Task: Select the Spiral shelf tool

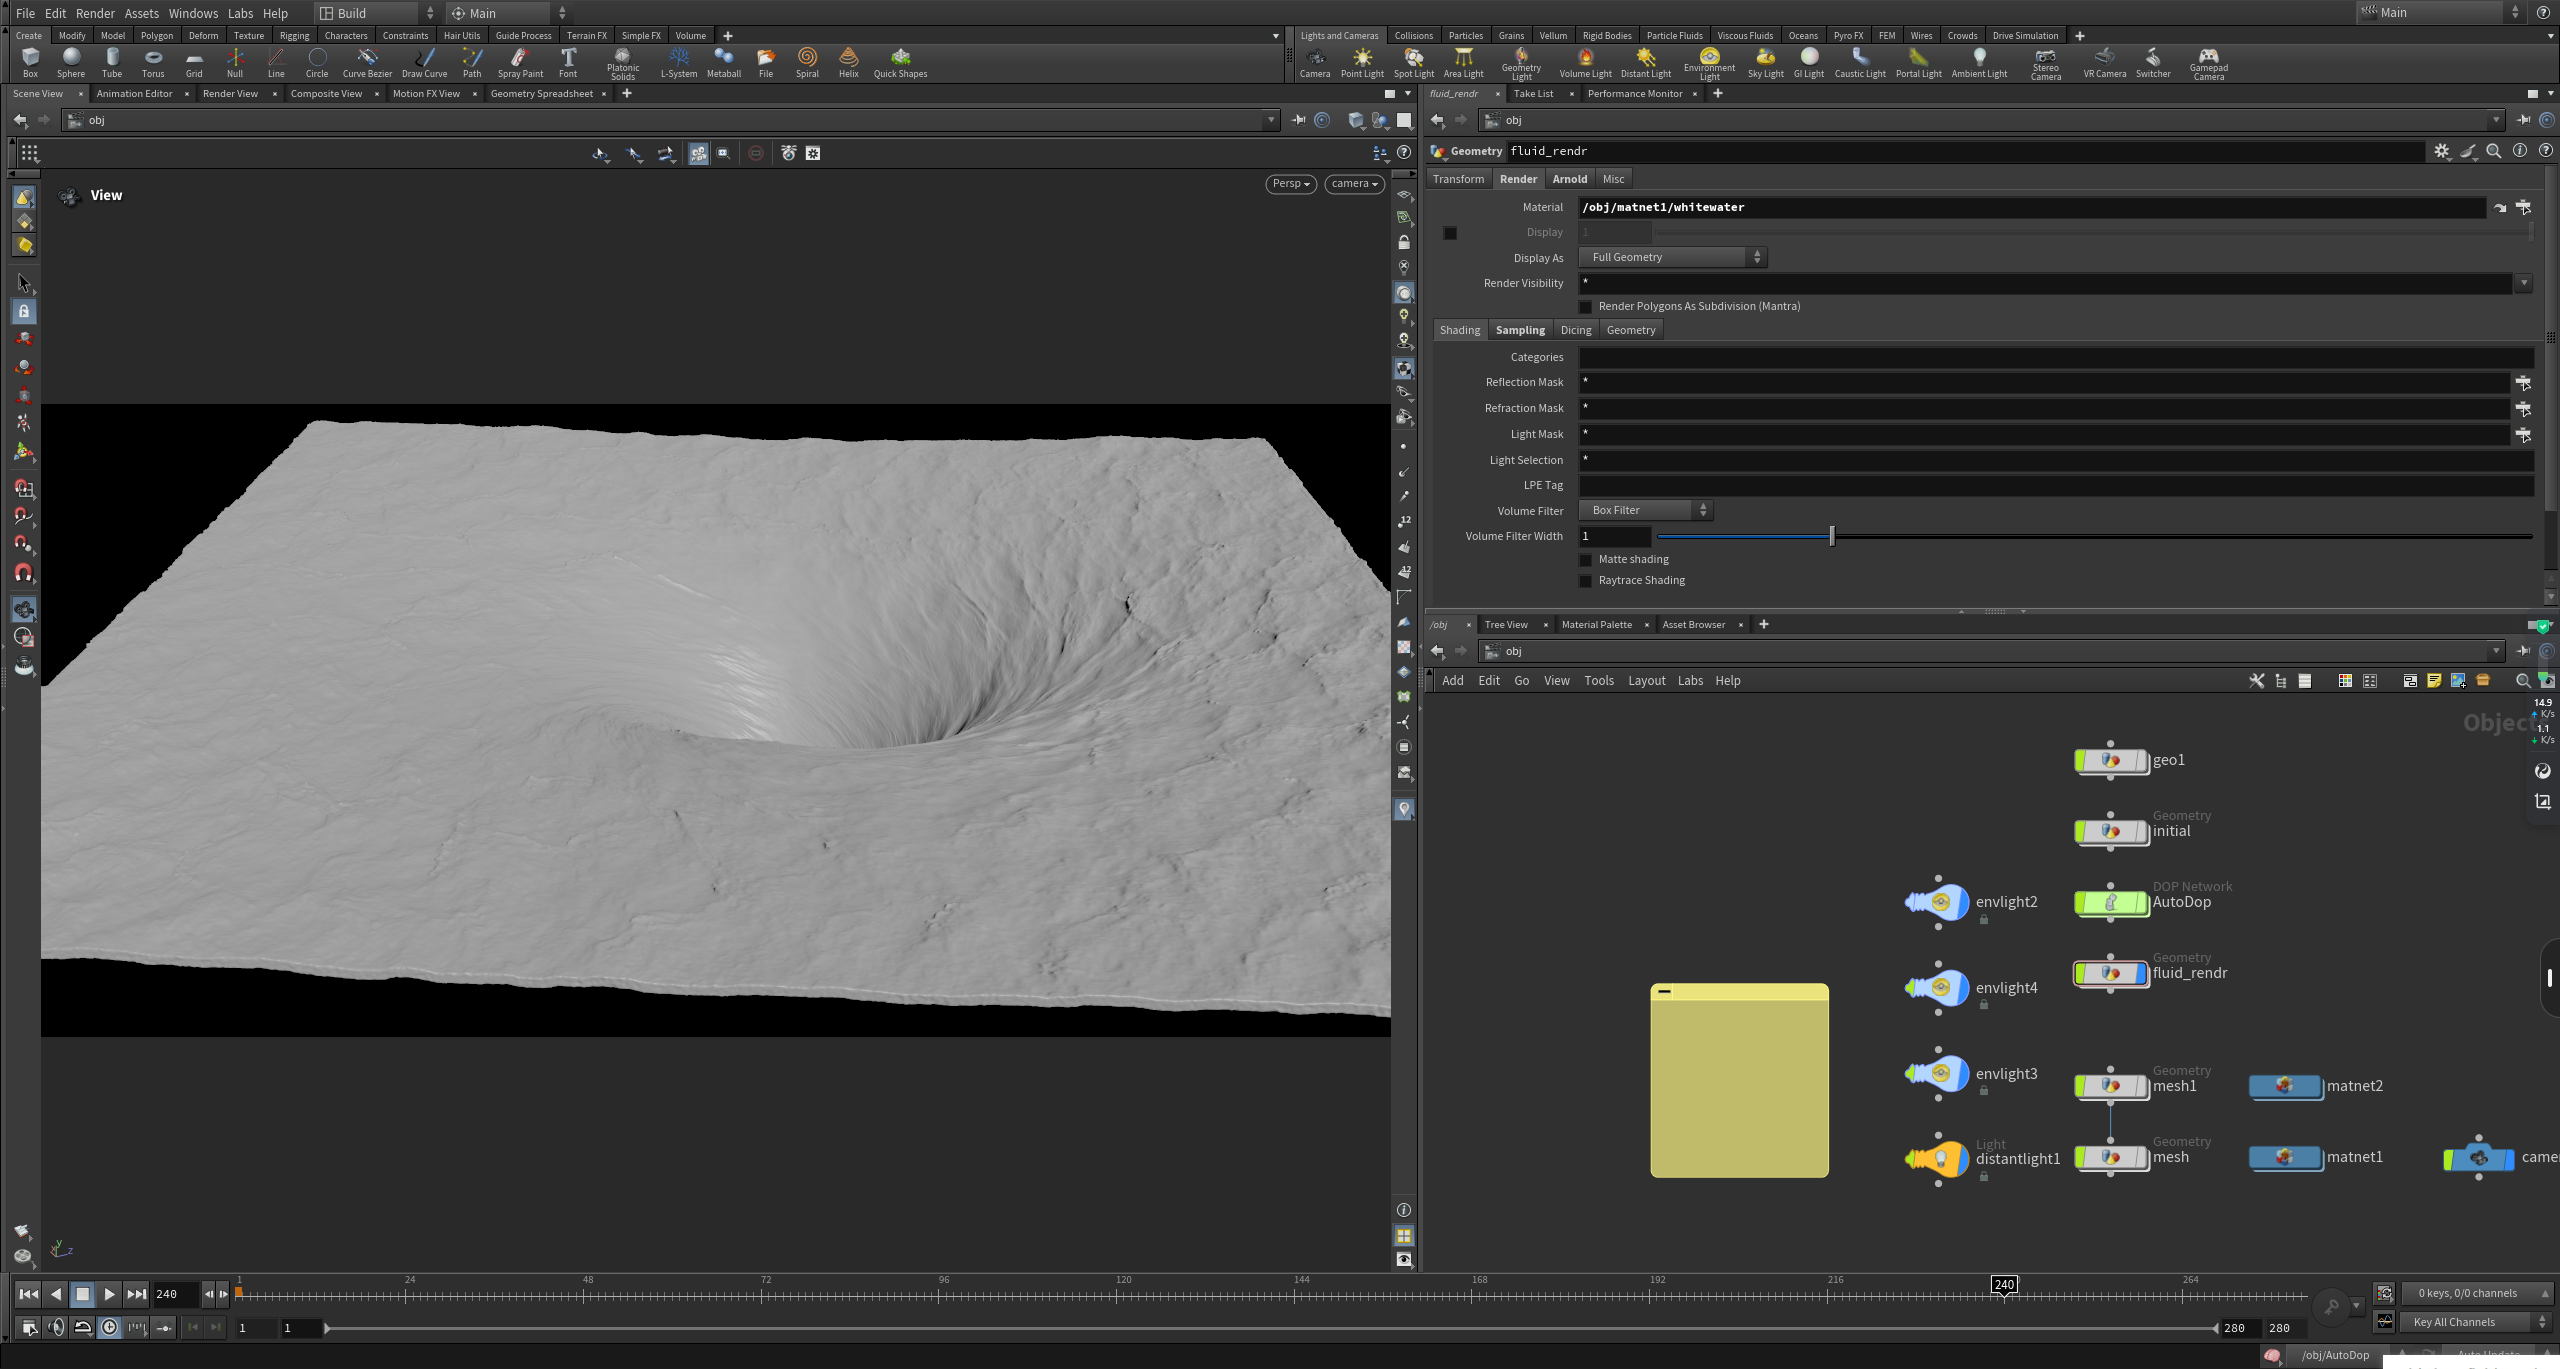Action: 807,62
